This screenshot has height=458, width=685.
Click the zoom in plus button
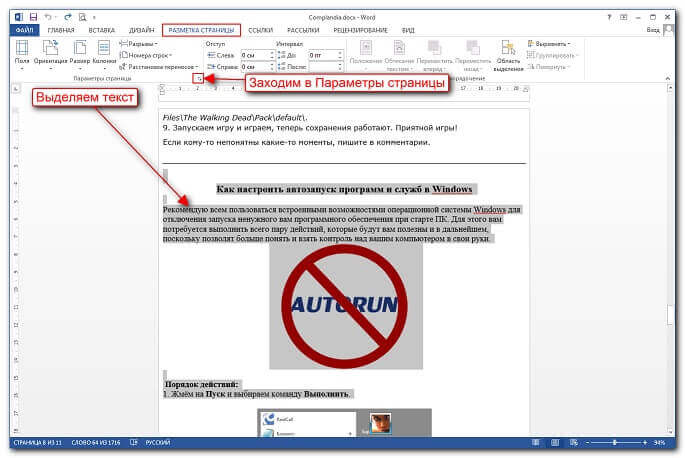(645, 443)
